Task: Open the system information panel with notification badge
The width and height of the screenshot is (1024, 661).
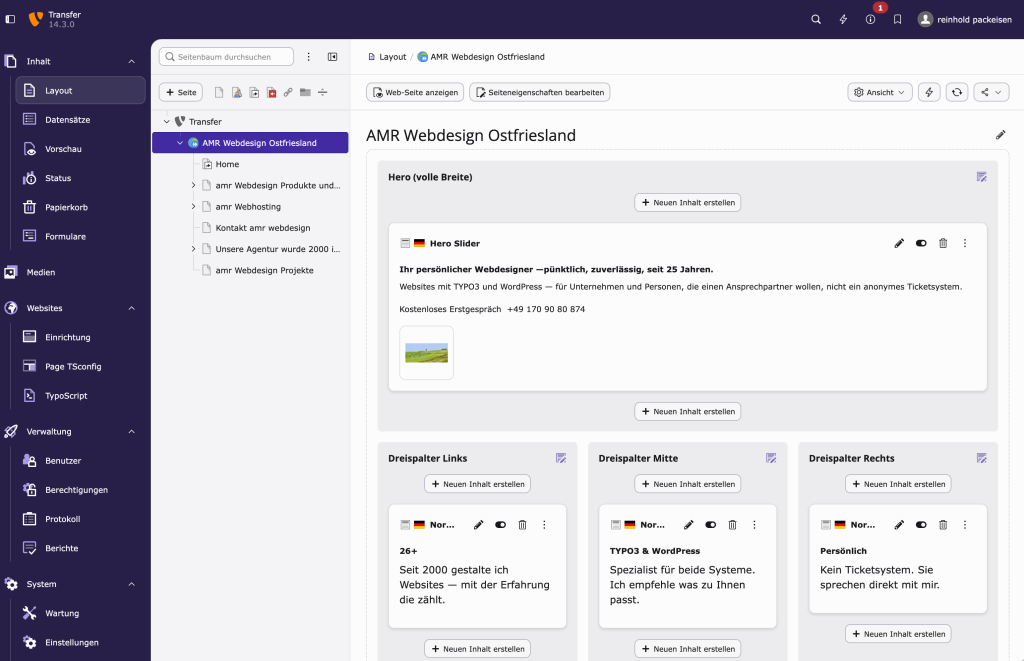Action: 870,19
